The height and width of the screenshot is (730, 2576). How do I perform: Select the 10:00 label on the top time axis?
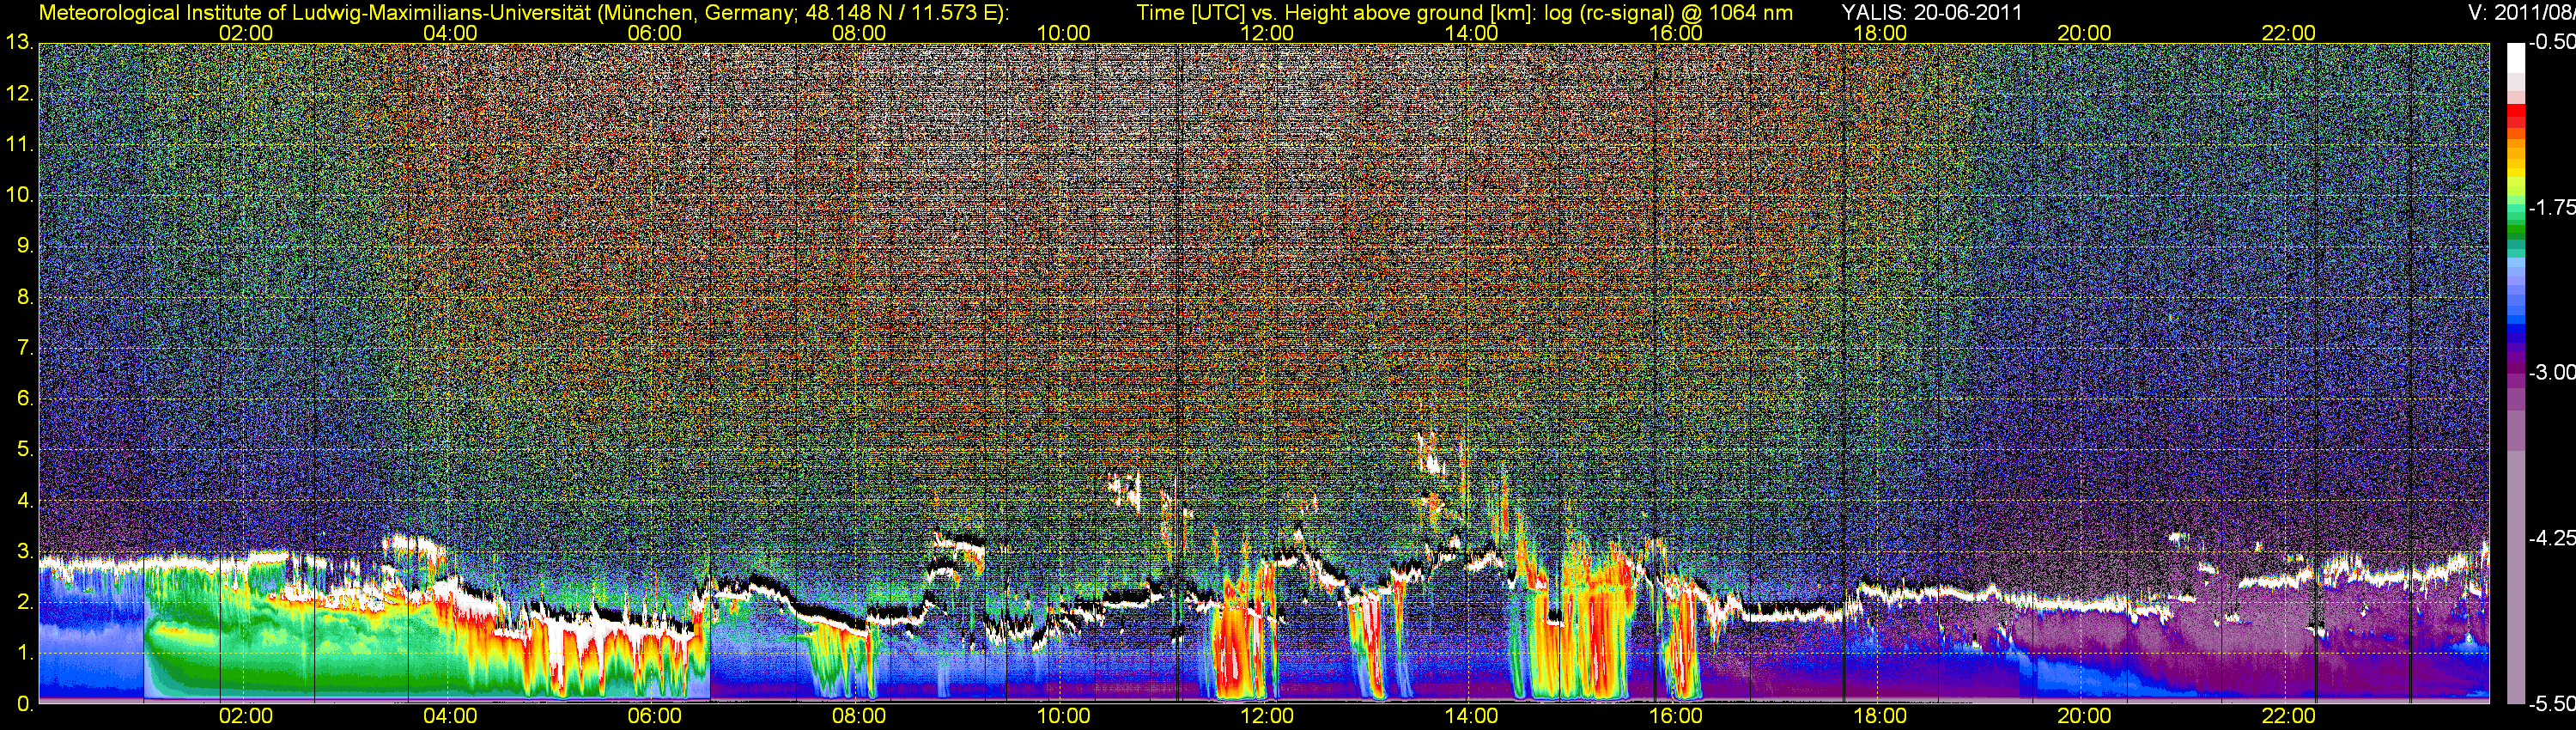tap(1063, 33)
